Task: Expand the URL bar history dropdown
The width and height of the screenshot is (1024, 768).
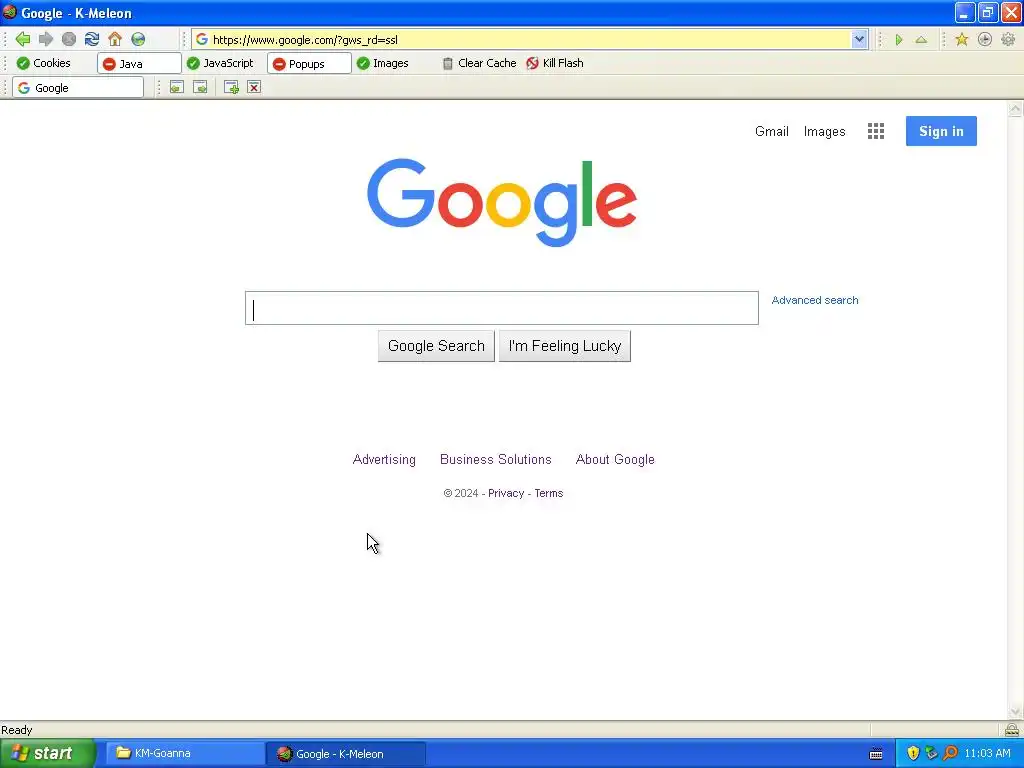Action: [859, 40]
